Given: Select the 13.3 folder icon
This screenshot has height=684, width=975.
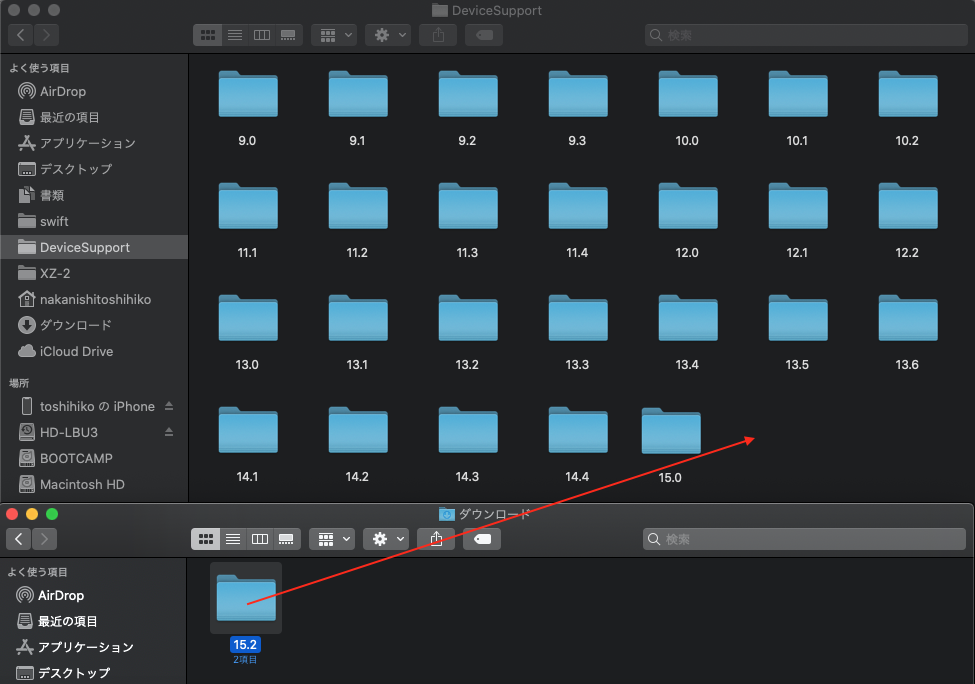Looking at the screenshot, I should click(x=578, y=318).
